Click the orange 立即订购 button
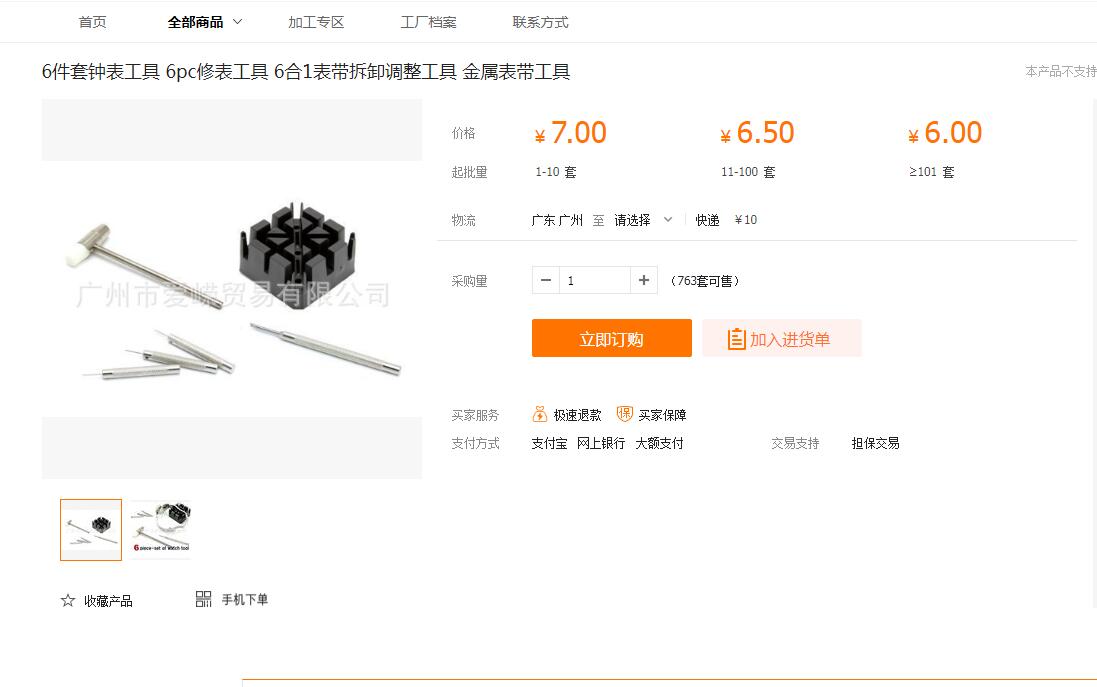This screenshot has height=687, width=1097. (x=611, y=338)
